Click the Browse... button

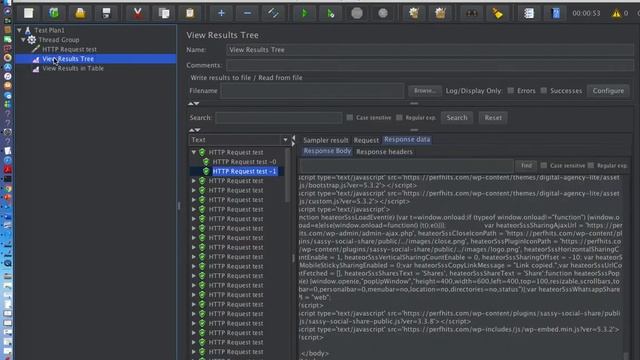[425, 91]
